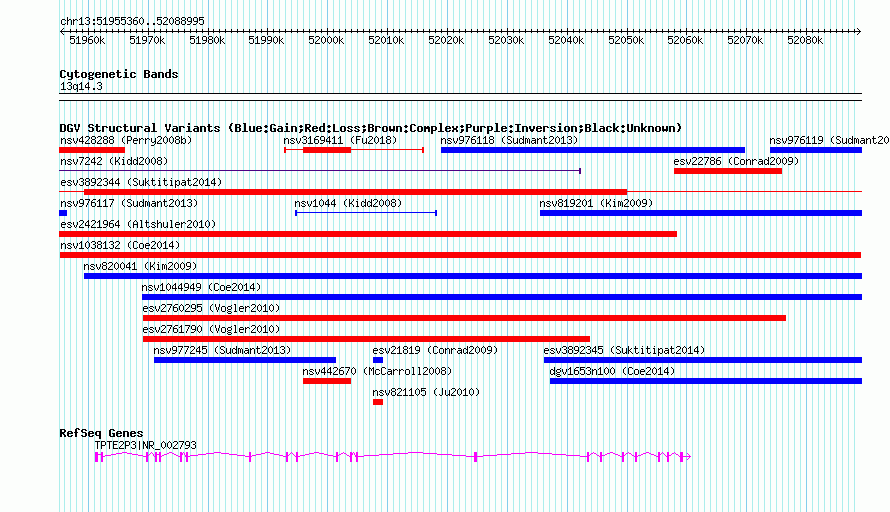Click the RefSeq Genes track title

(101, 433)
